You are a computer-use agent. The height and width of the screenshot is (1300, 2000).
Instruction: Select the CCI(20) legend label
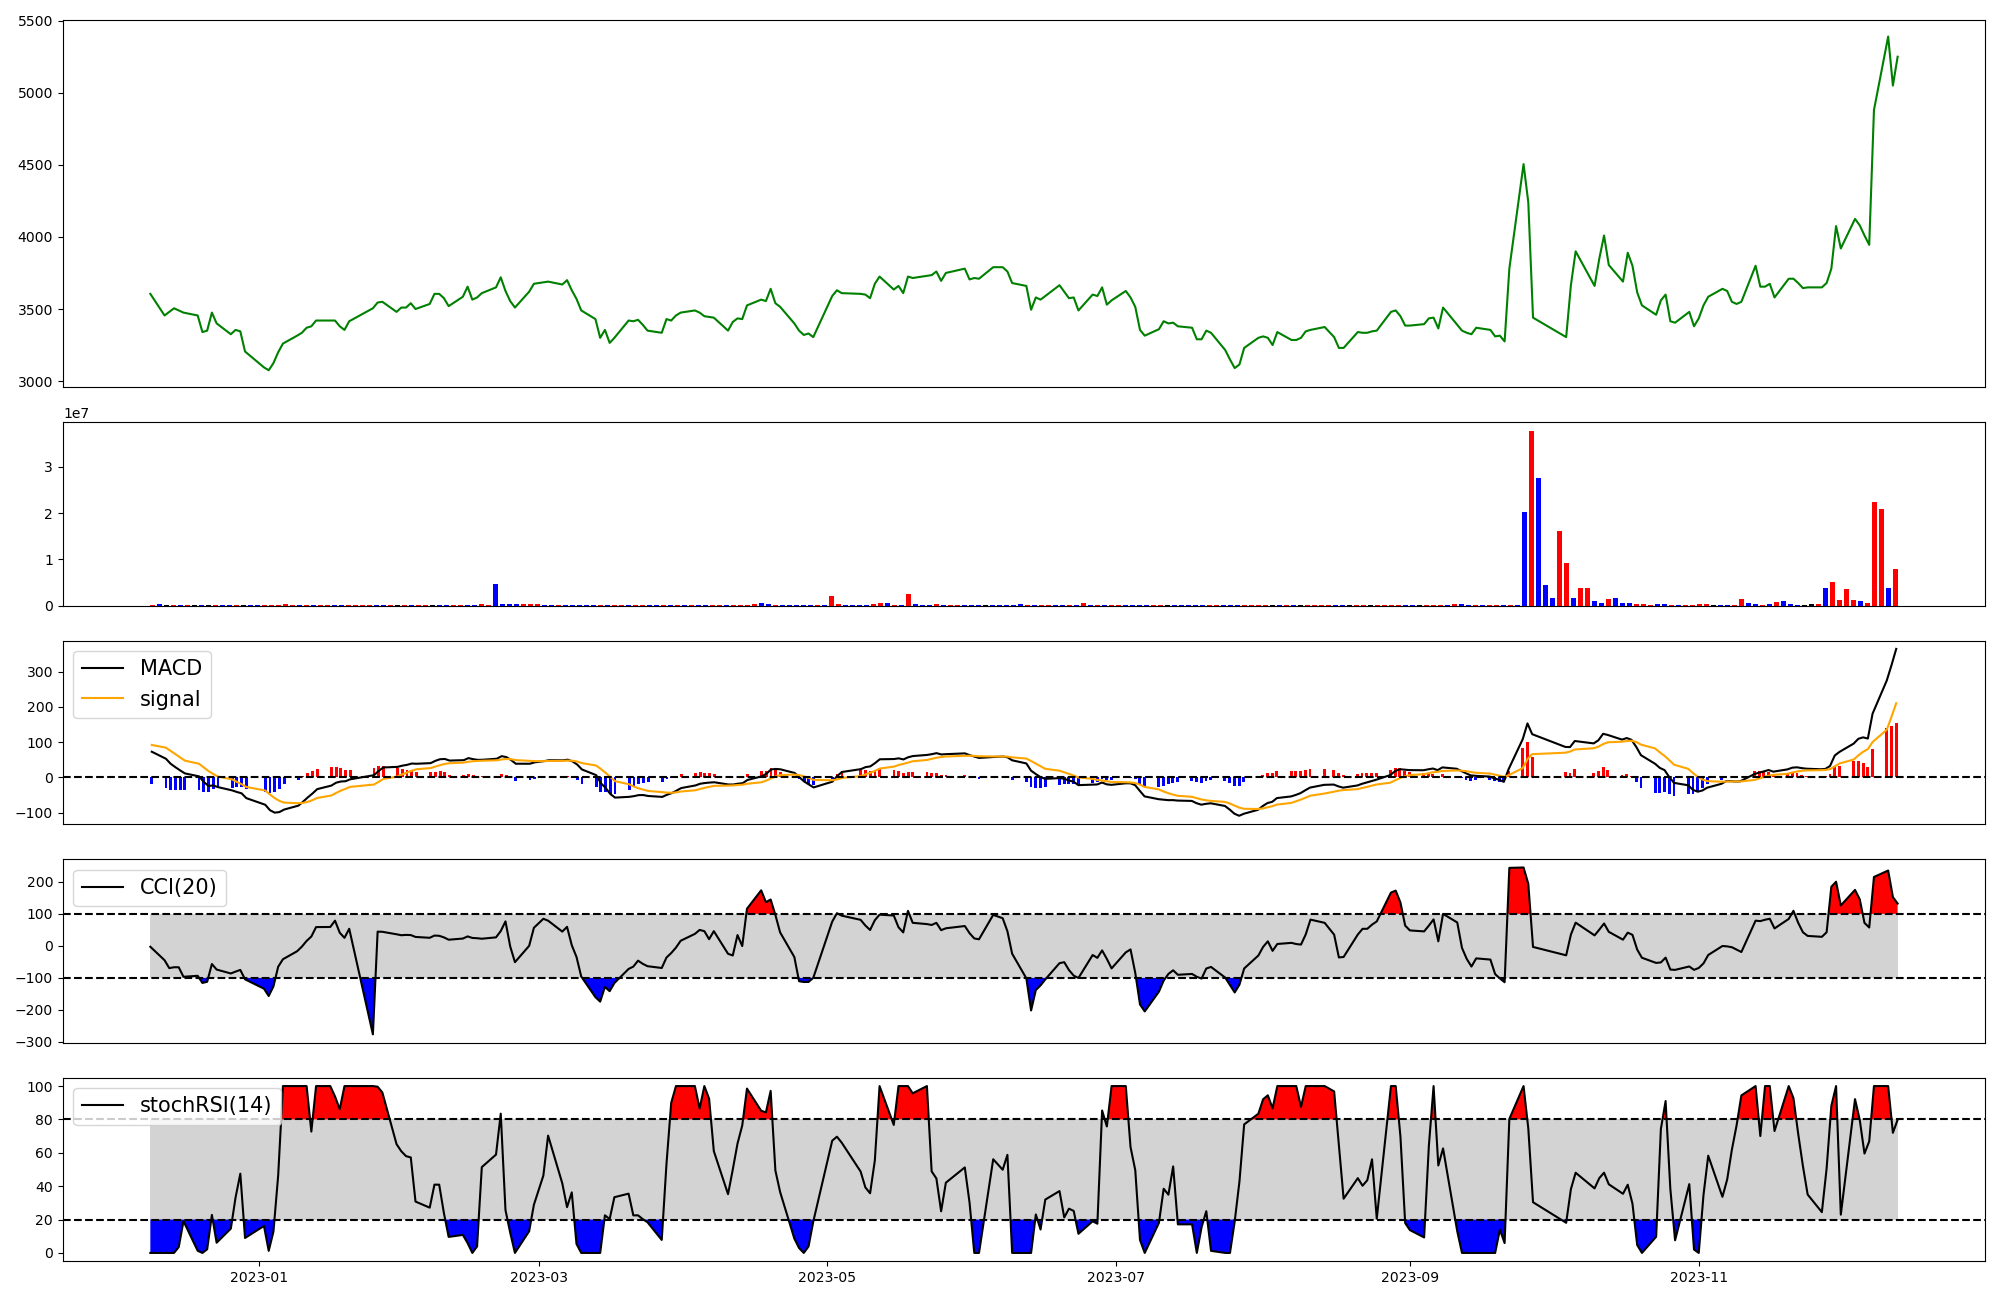[178, 887]
